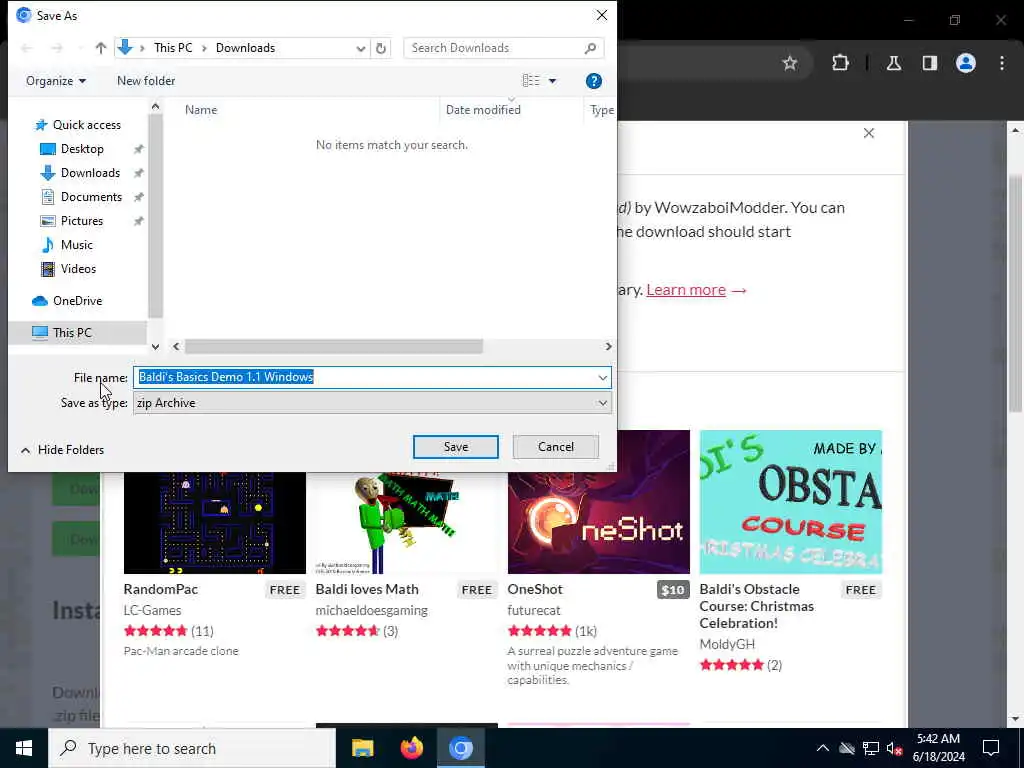Select Music in the navigation pane
The height and width of the screenshot is (768, 1024).
76,245
